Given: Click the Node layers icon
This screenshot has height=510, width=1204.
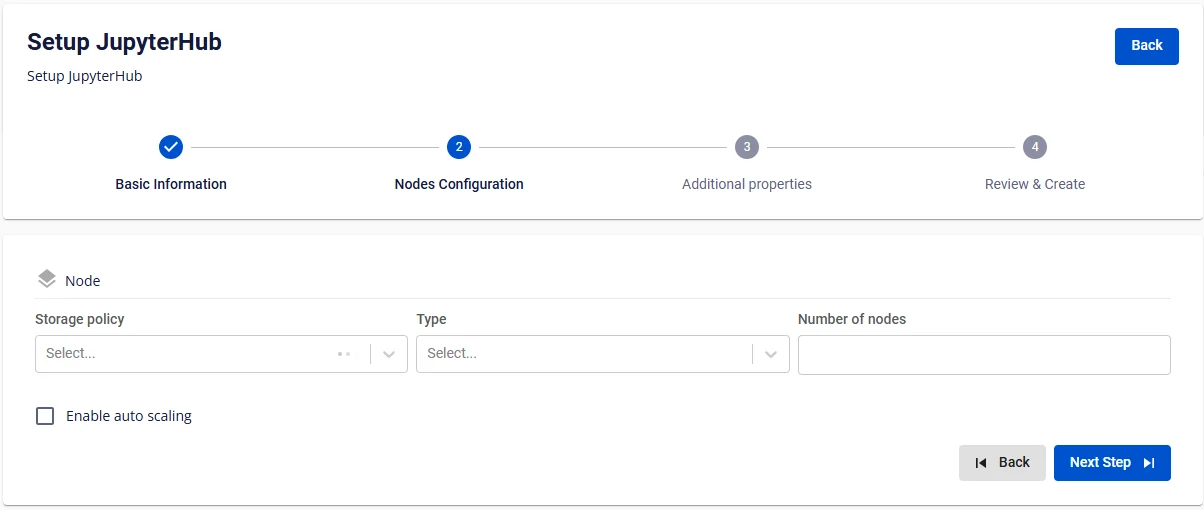Looking at the screenshot, I should pyautogui.click(x=46, y=280).
